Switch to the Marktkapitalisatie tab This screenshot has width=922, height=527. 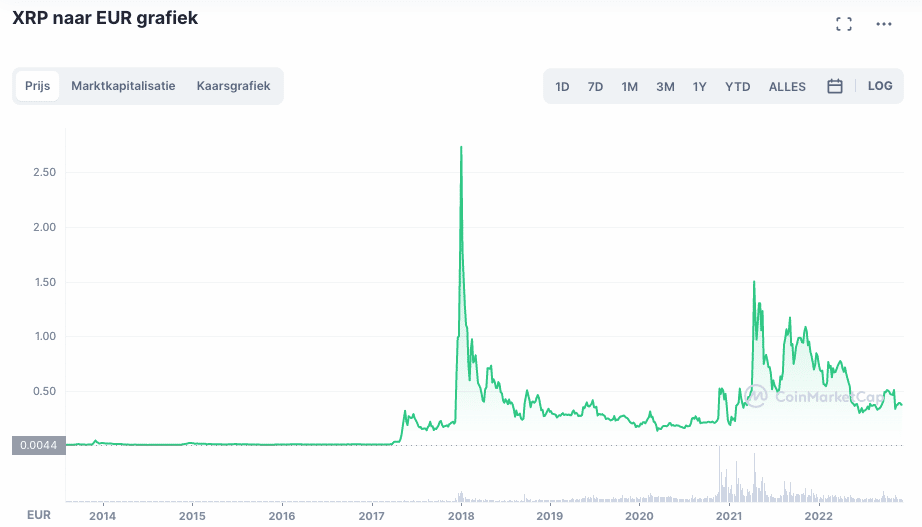click(123, 86)
